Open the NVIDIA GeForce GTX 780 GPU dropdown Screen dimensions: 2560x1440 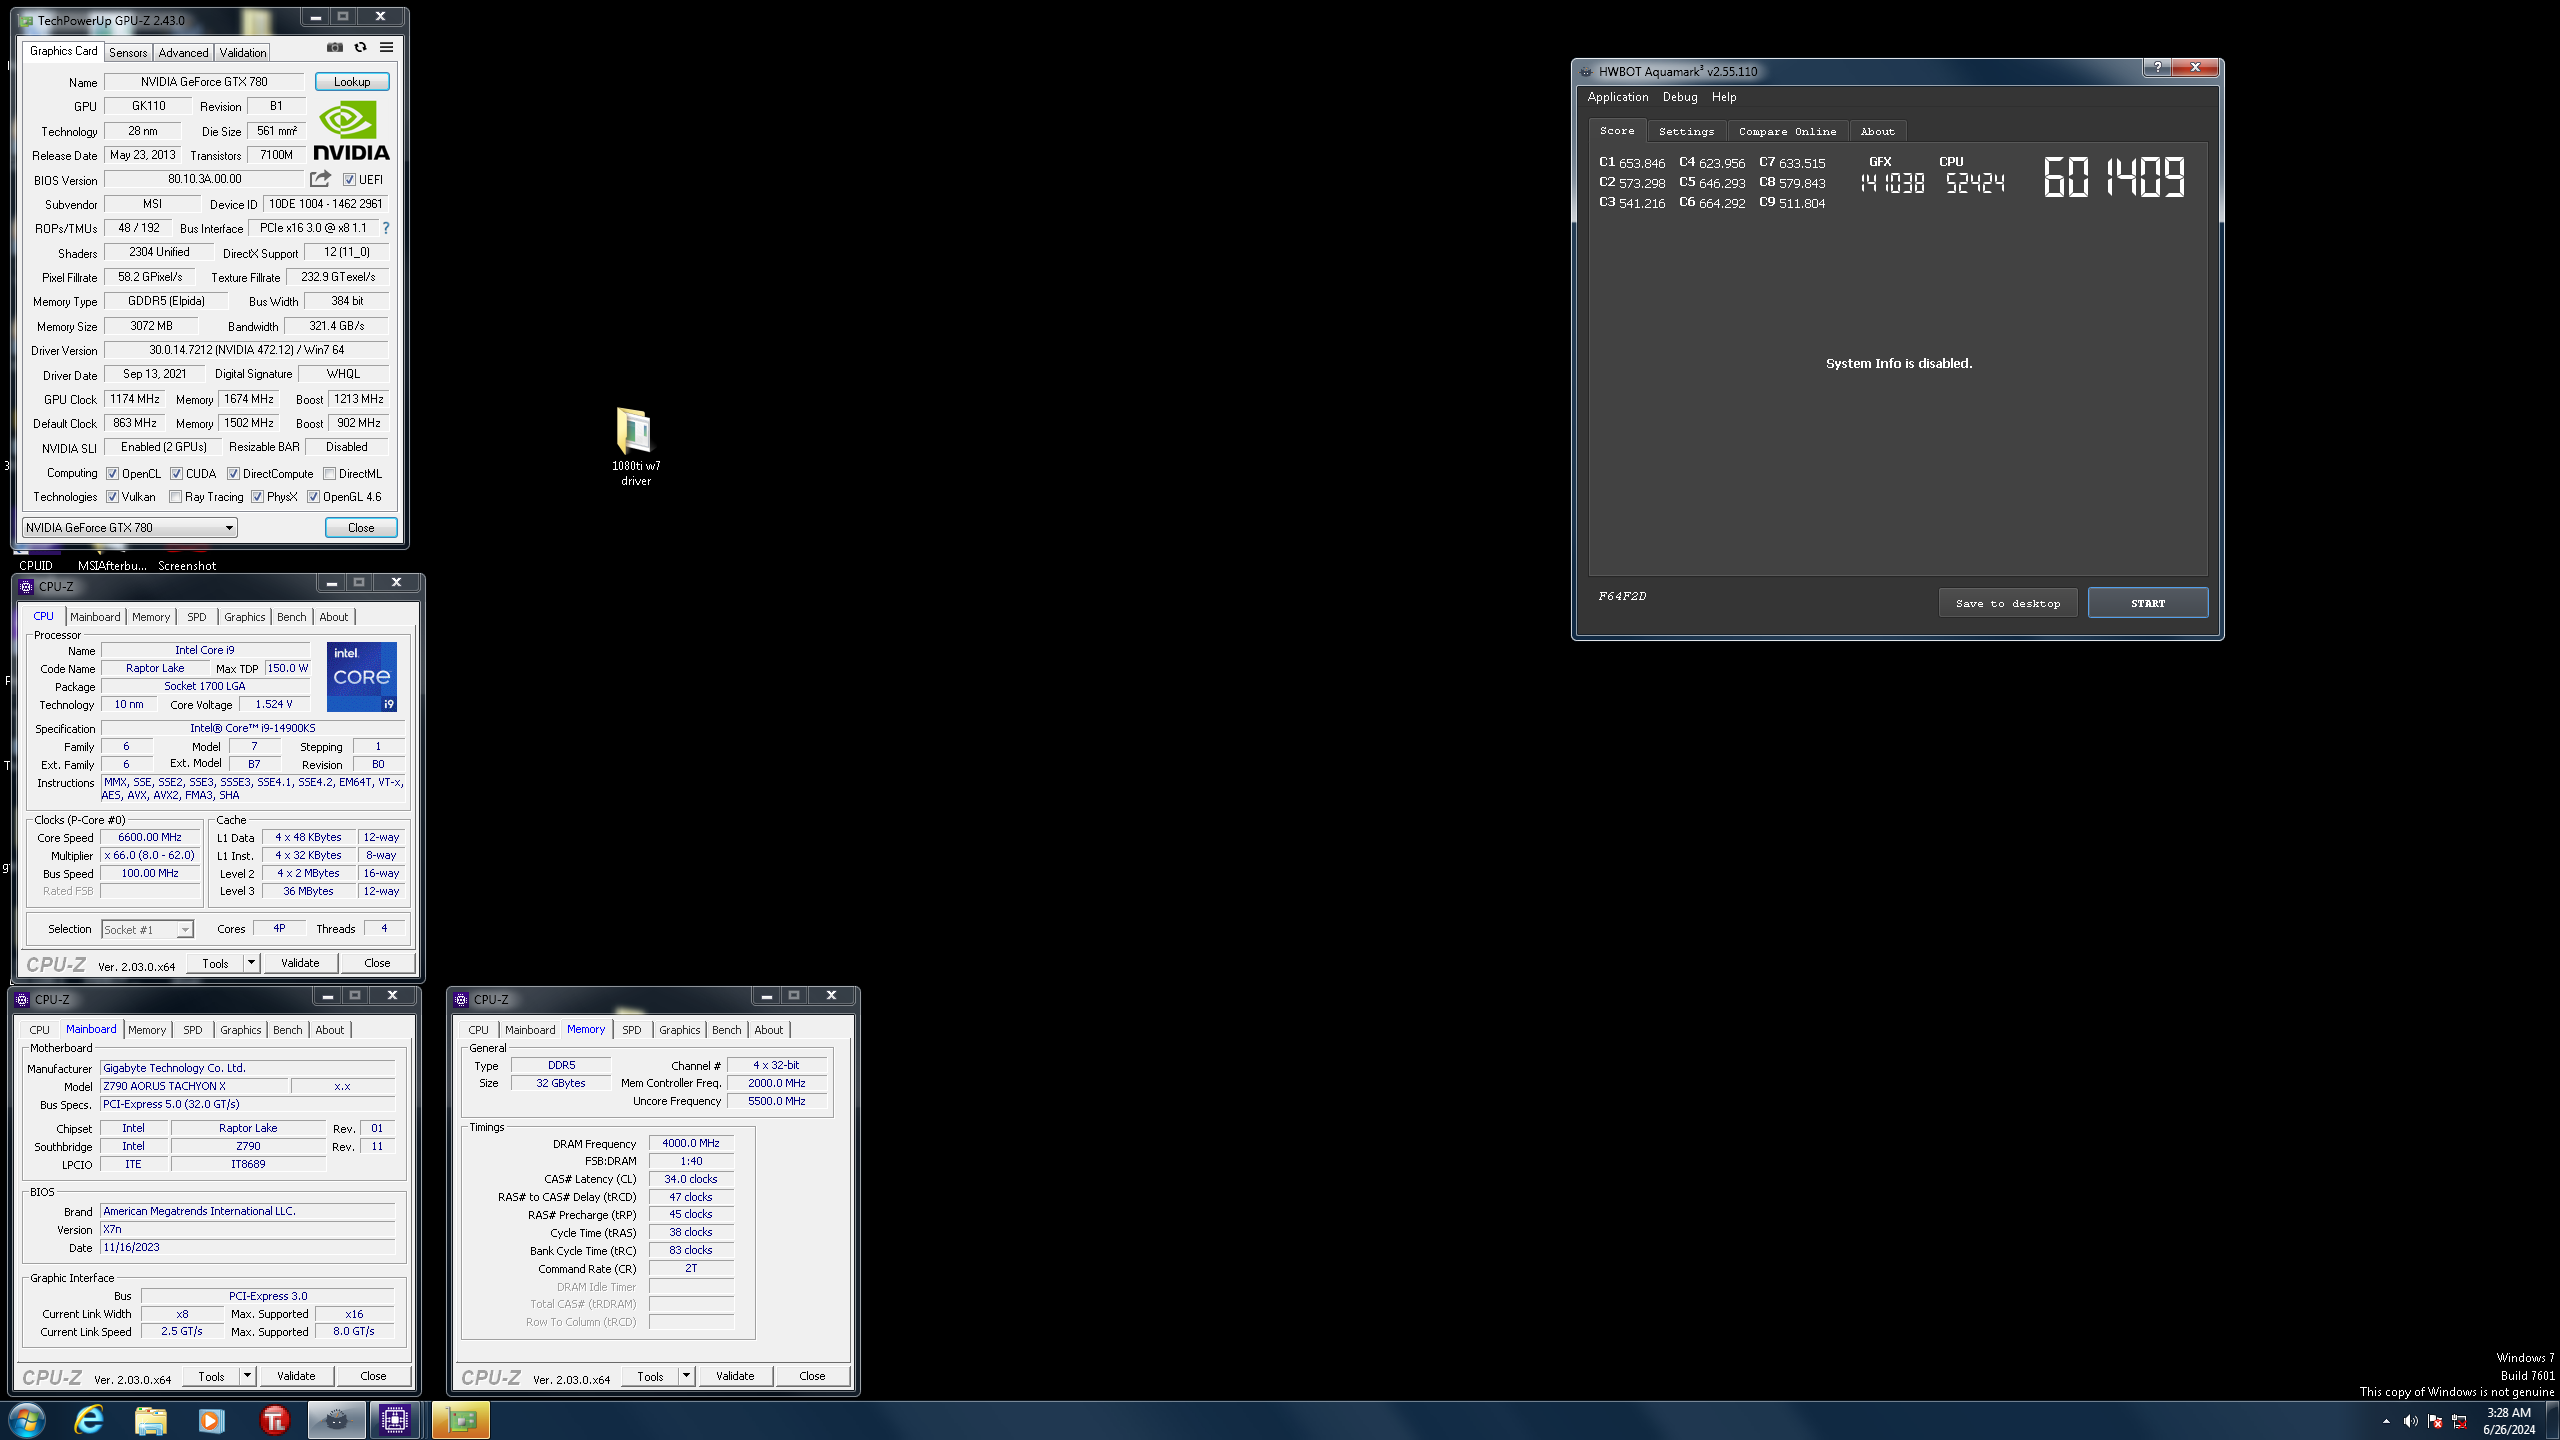coord(130,528)
